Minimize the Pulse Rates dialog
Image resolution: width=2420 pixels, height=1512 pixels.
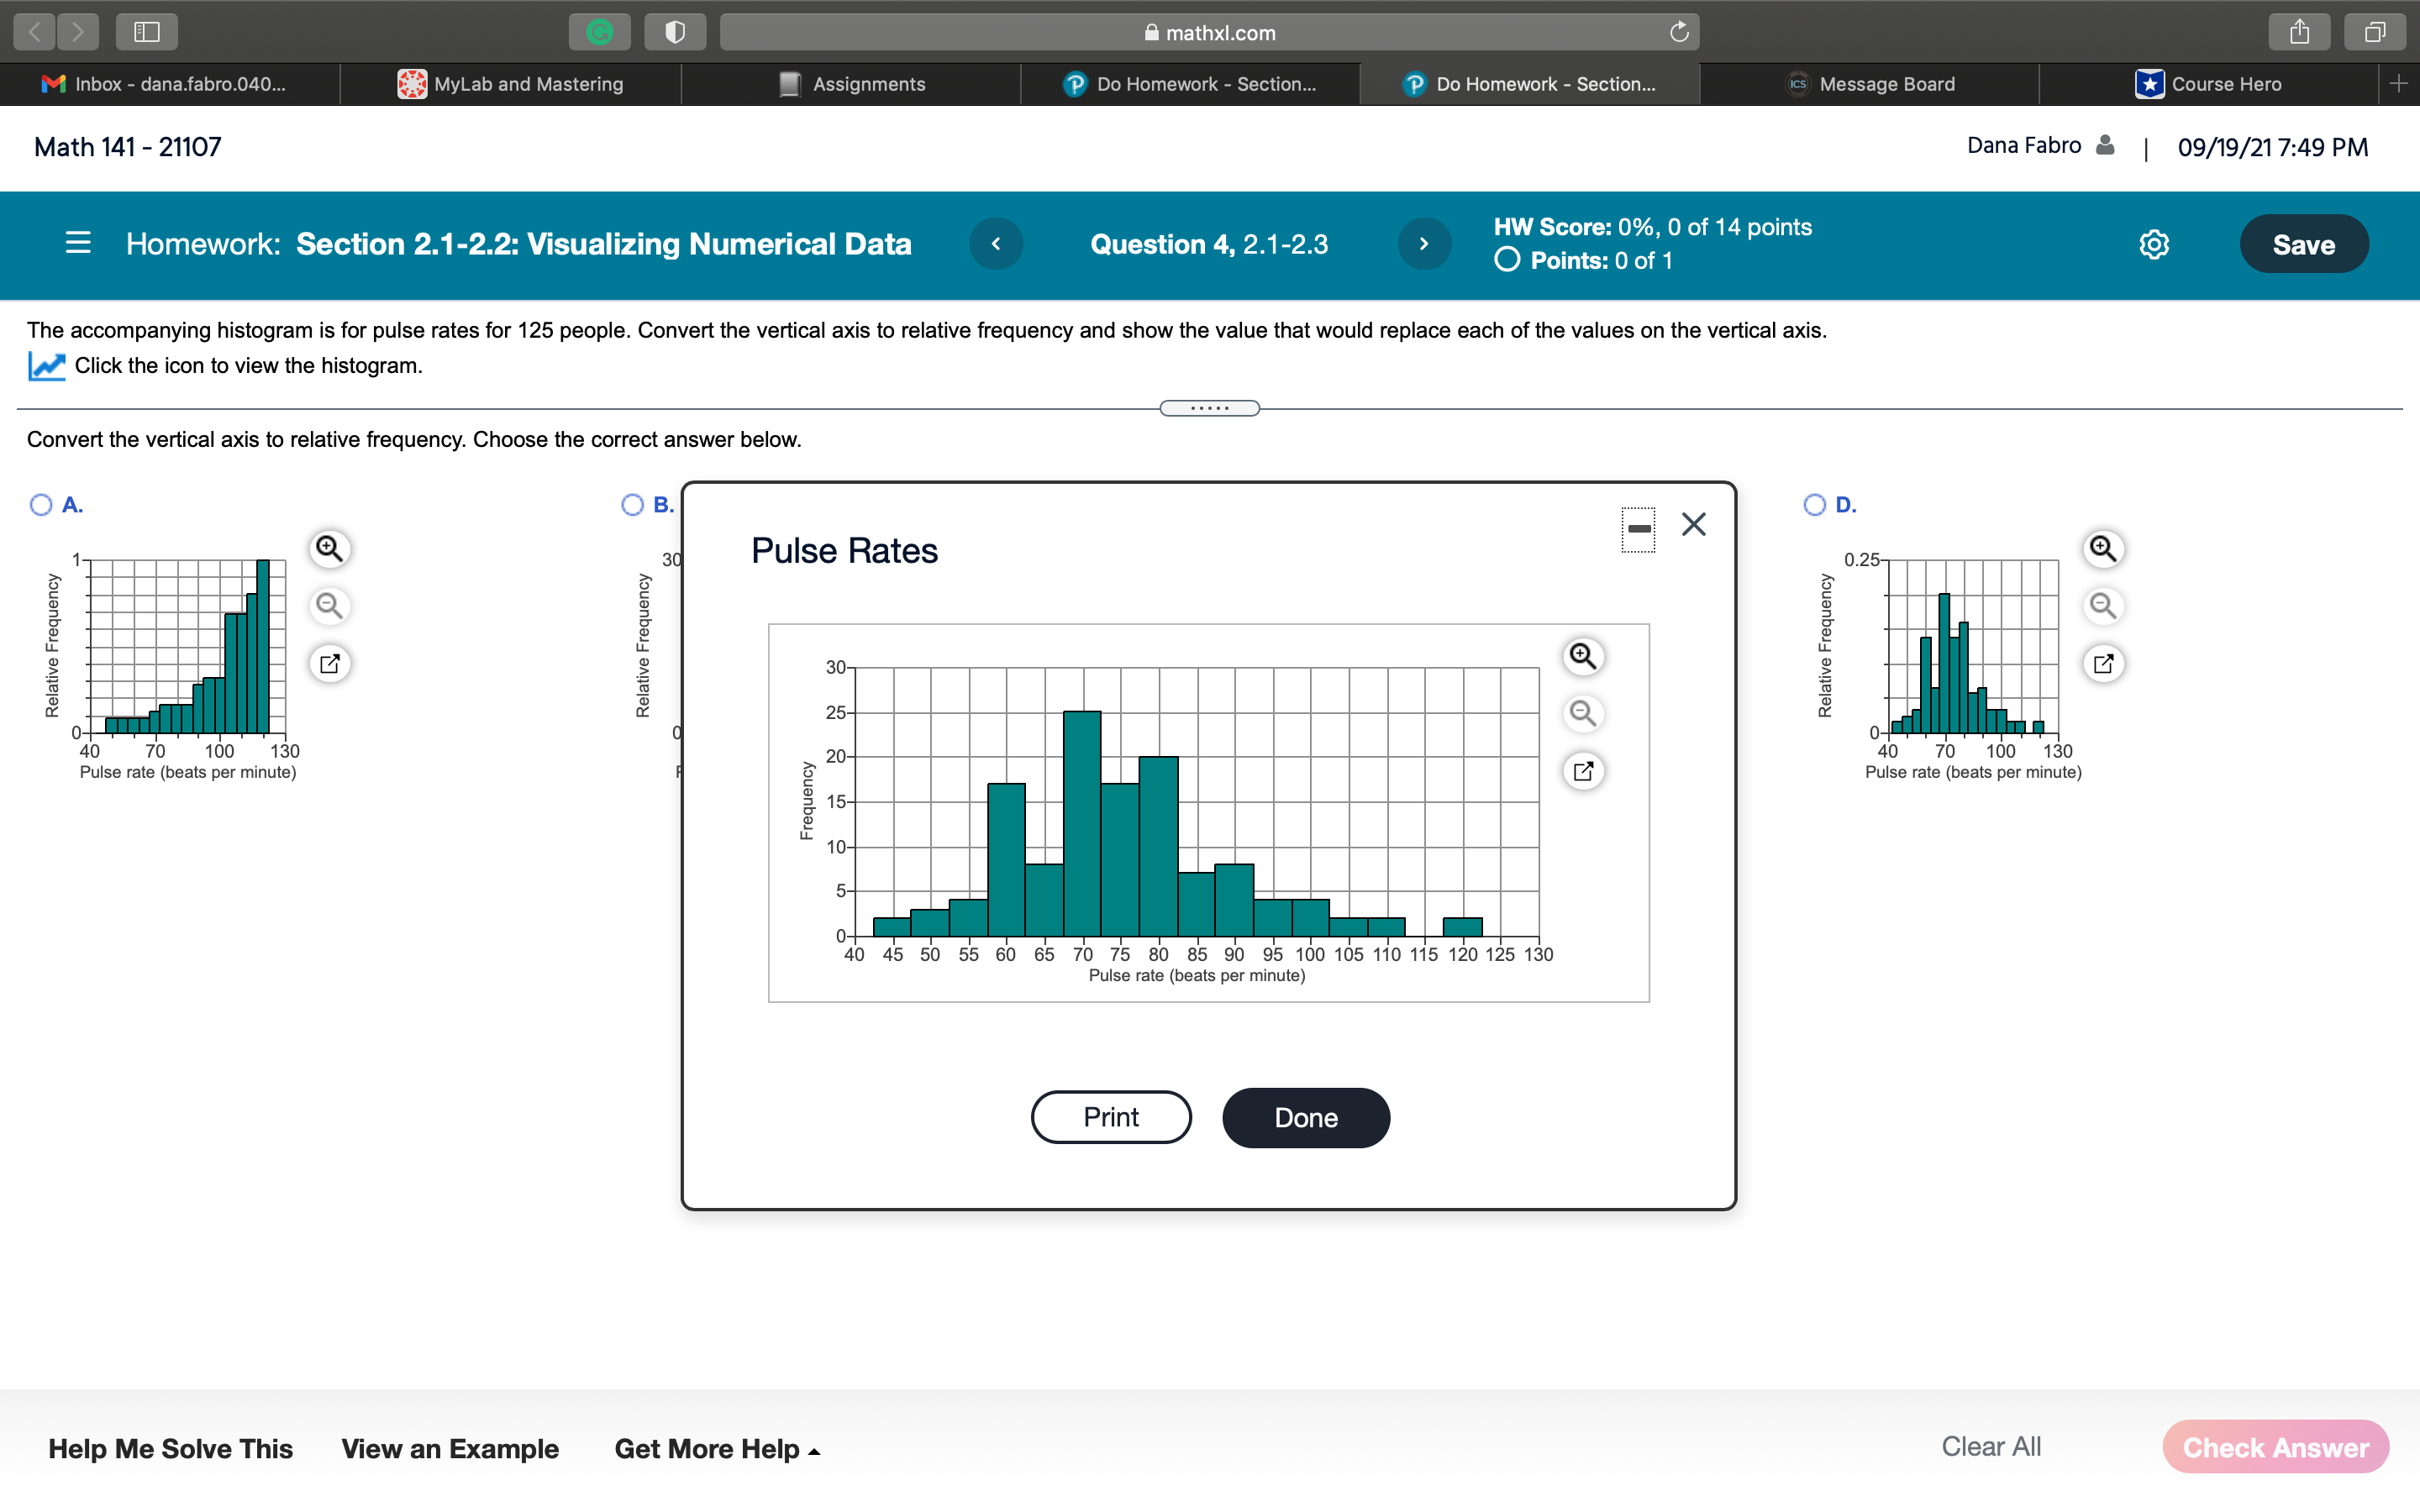click(x=1638, y=529)
